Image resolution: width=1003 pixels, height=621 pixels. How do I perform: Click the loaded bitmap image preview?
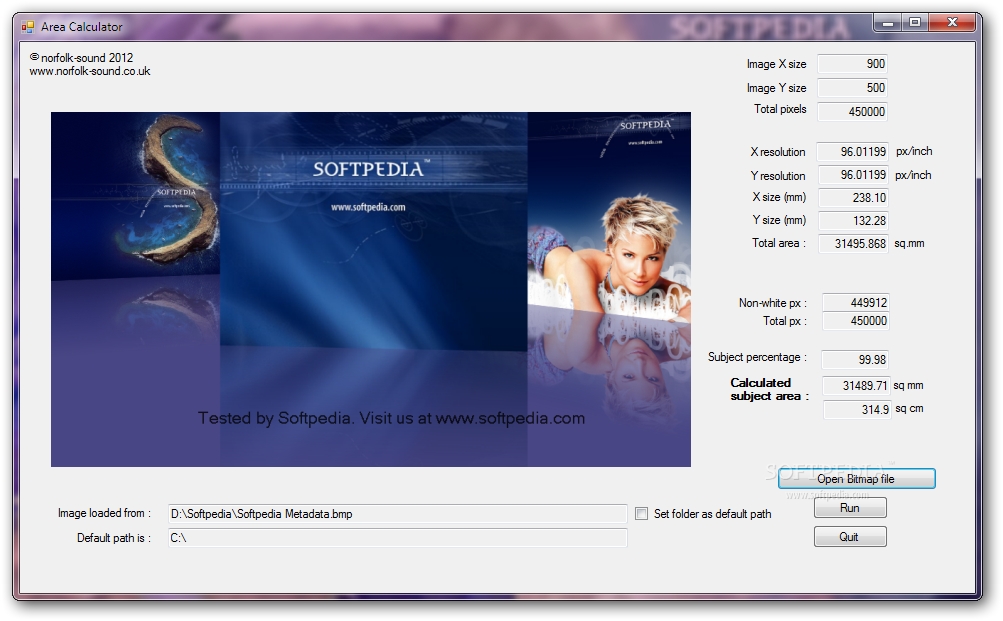pyautogui.click(x=371, y=289)
